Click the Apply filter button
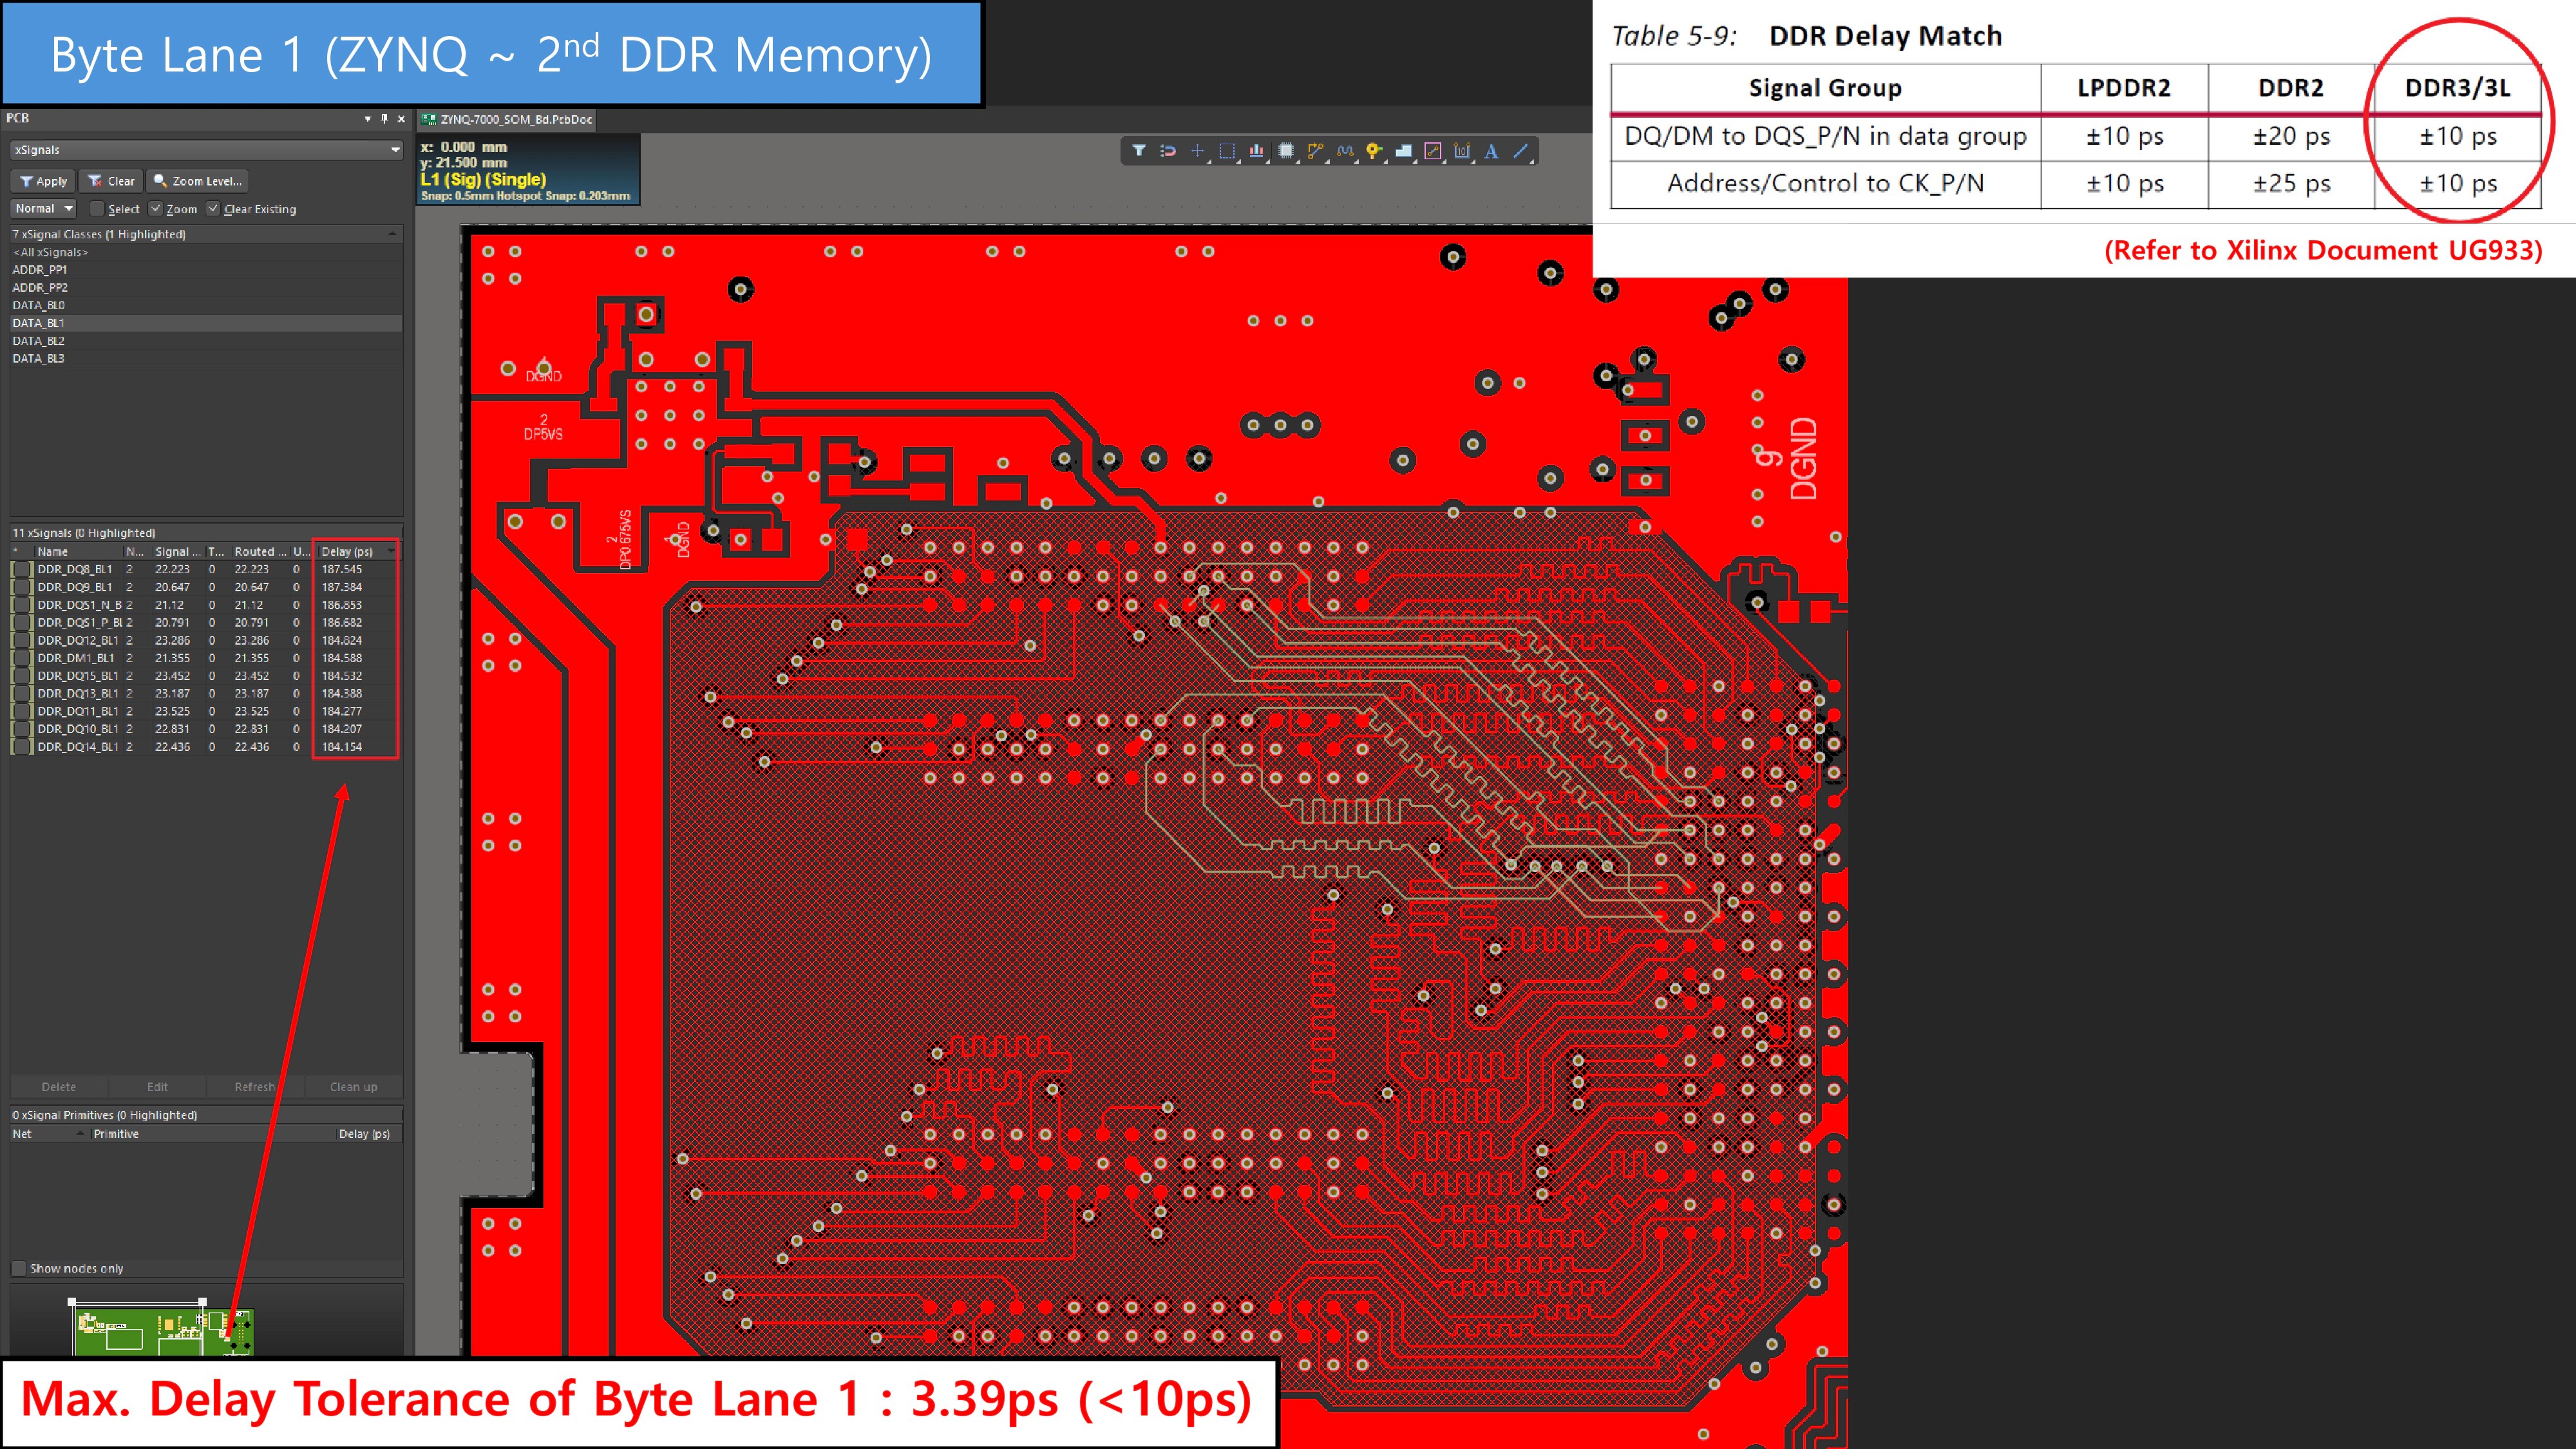Screen dimensions: 2576x1449 (43, 181)
